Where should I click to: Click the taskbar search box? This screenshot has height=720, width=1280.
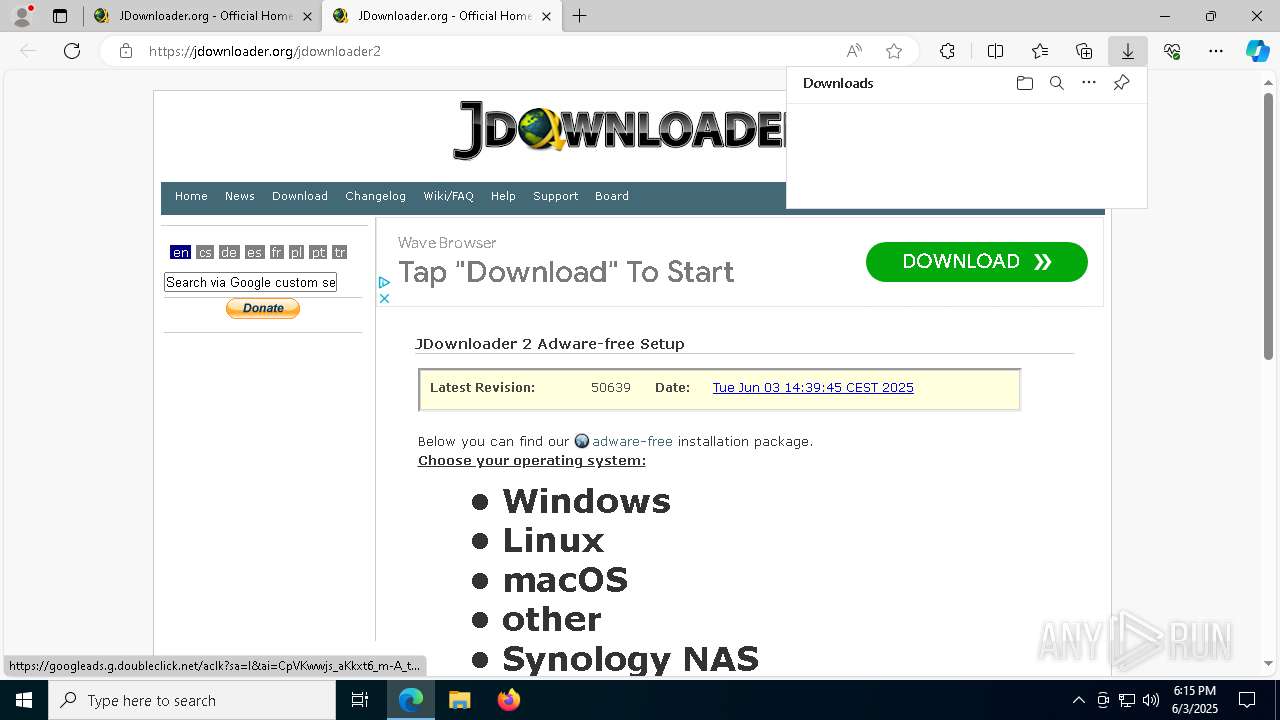192,700
